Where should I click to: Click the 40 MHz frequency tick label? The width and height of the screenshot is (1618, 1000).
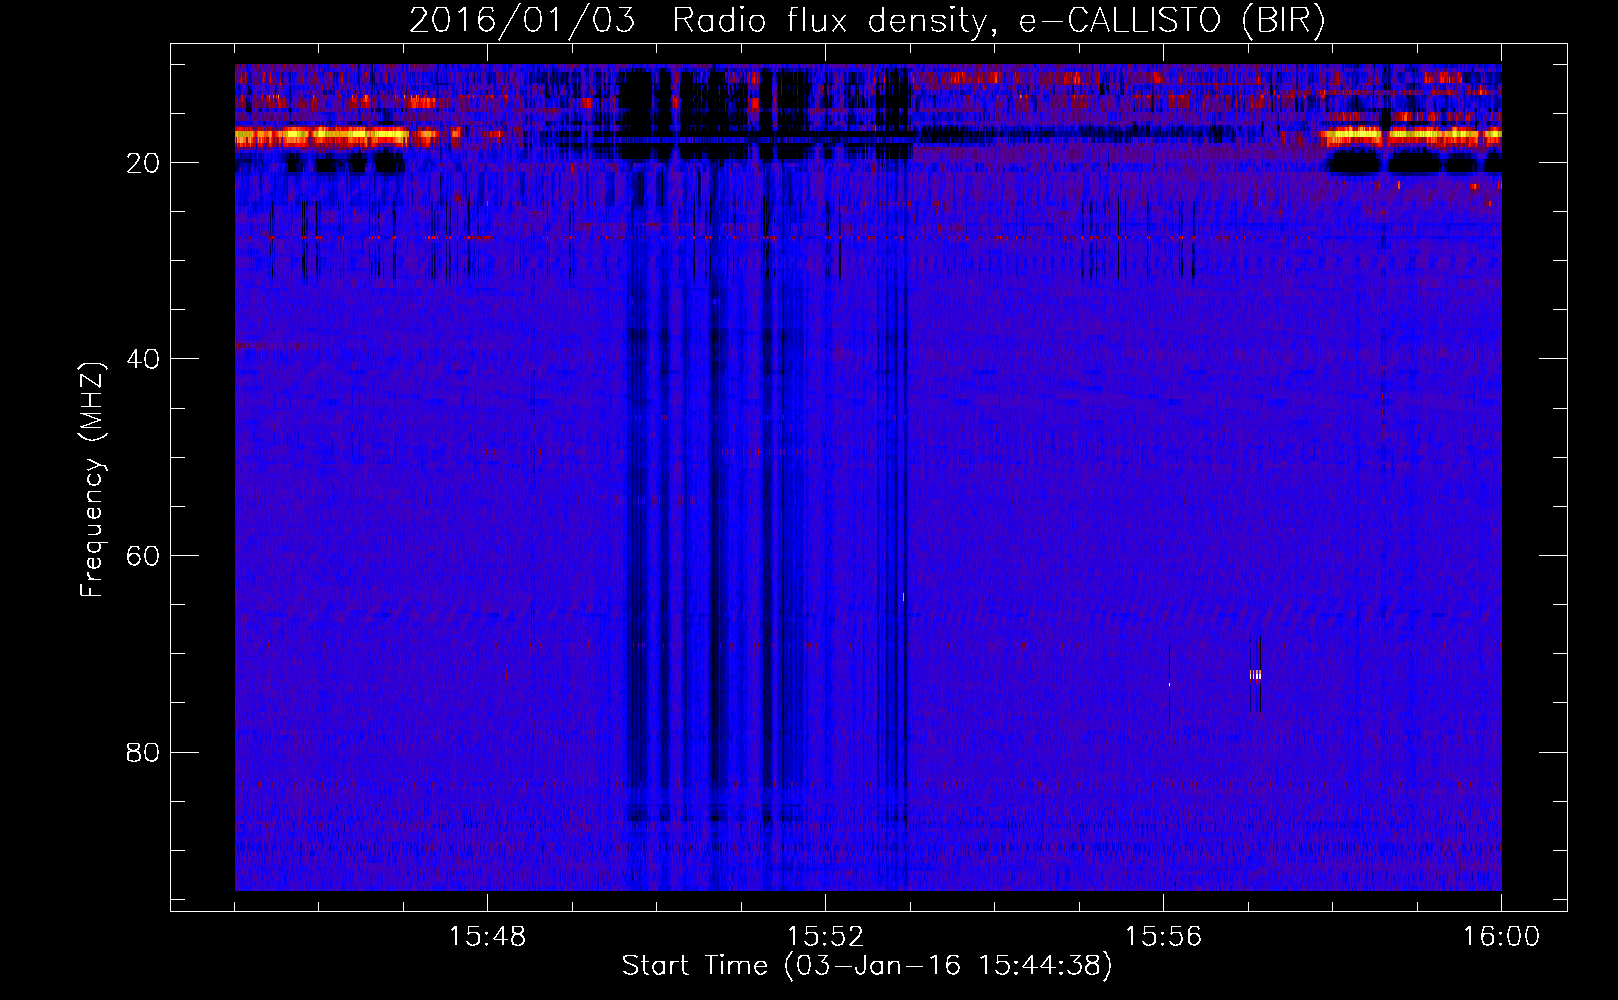pyautogui.click(x=143, y=359)
